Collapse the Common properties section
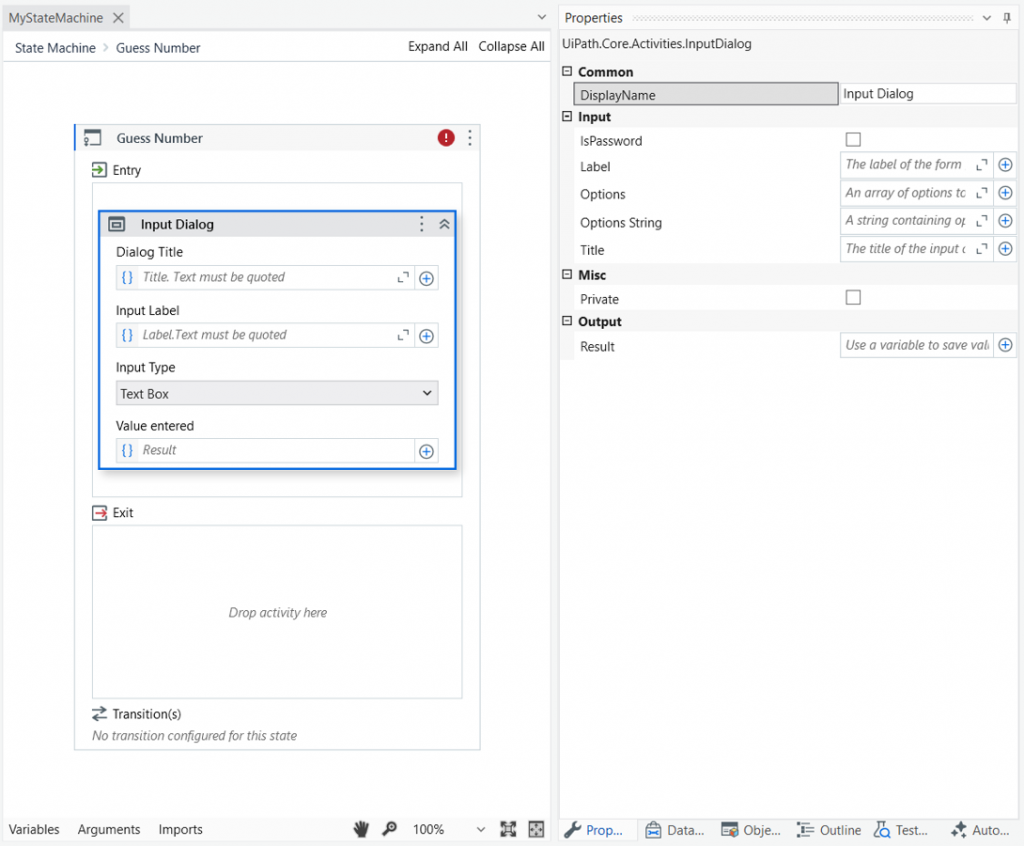Image resolution: width=1024 pixels, height=846 pixels. coord(567,71)
